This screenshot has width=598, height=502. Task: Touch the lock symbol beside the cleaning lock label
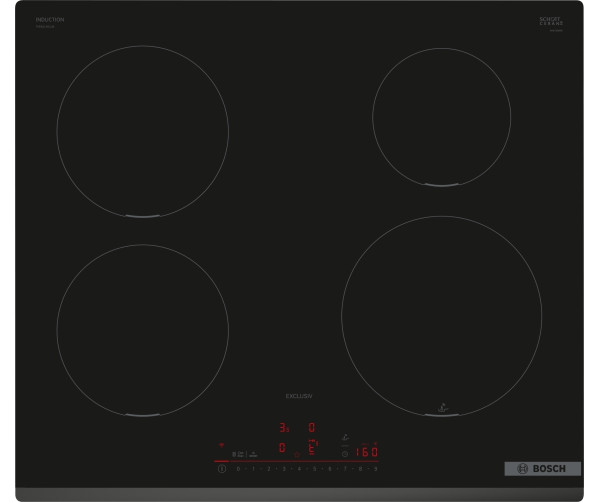click(x=234, y=454)
